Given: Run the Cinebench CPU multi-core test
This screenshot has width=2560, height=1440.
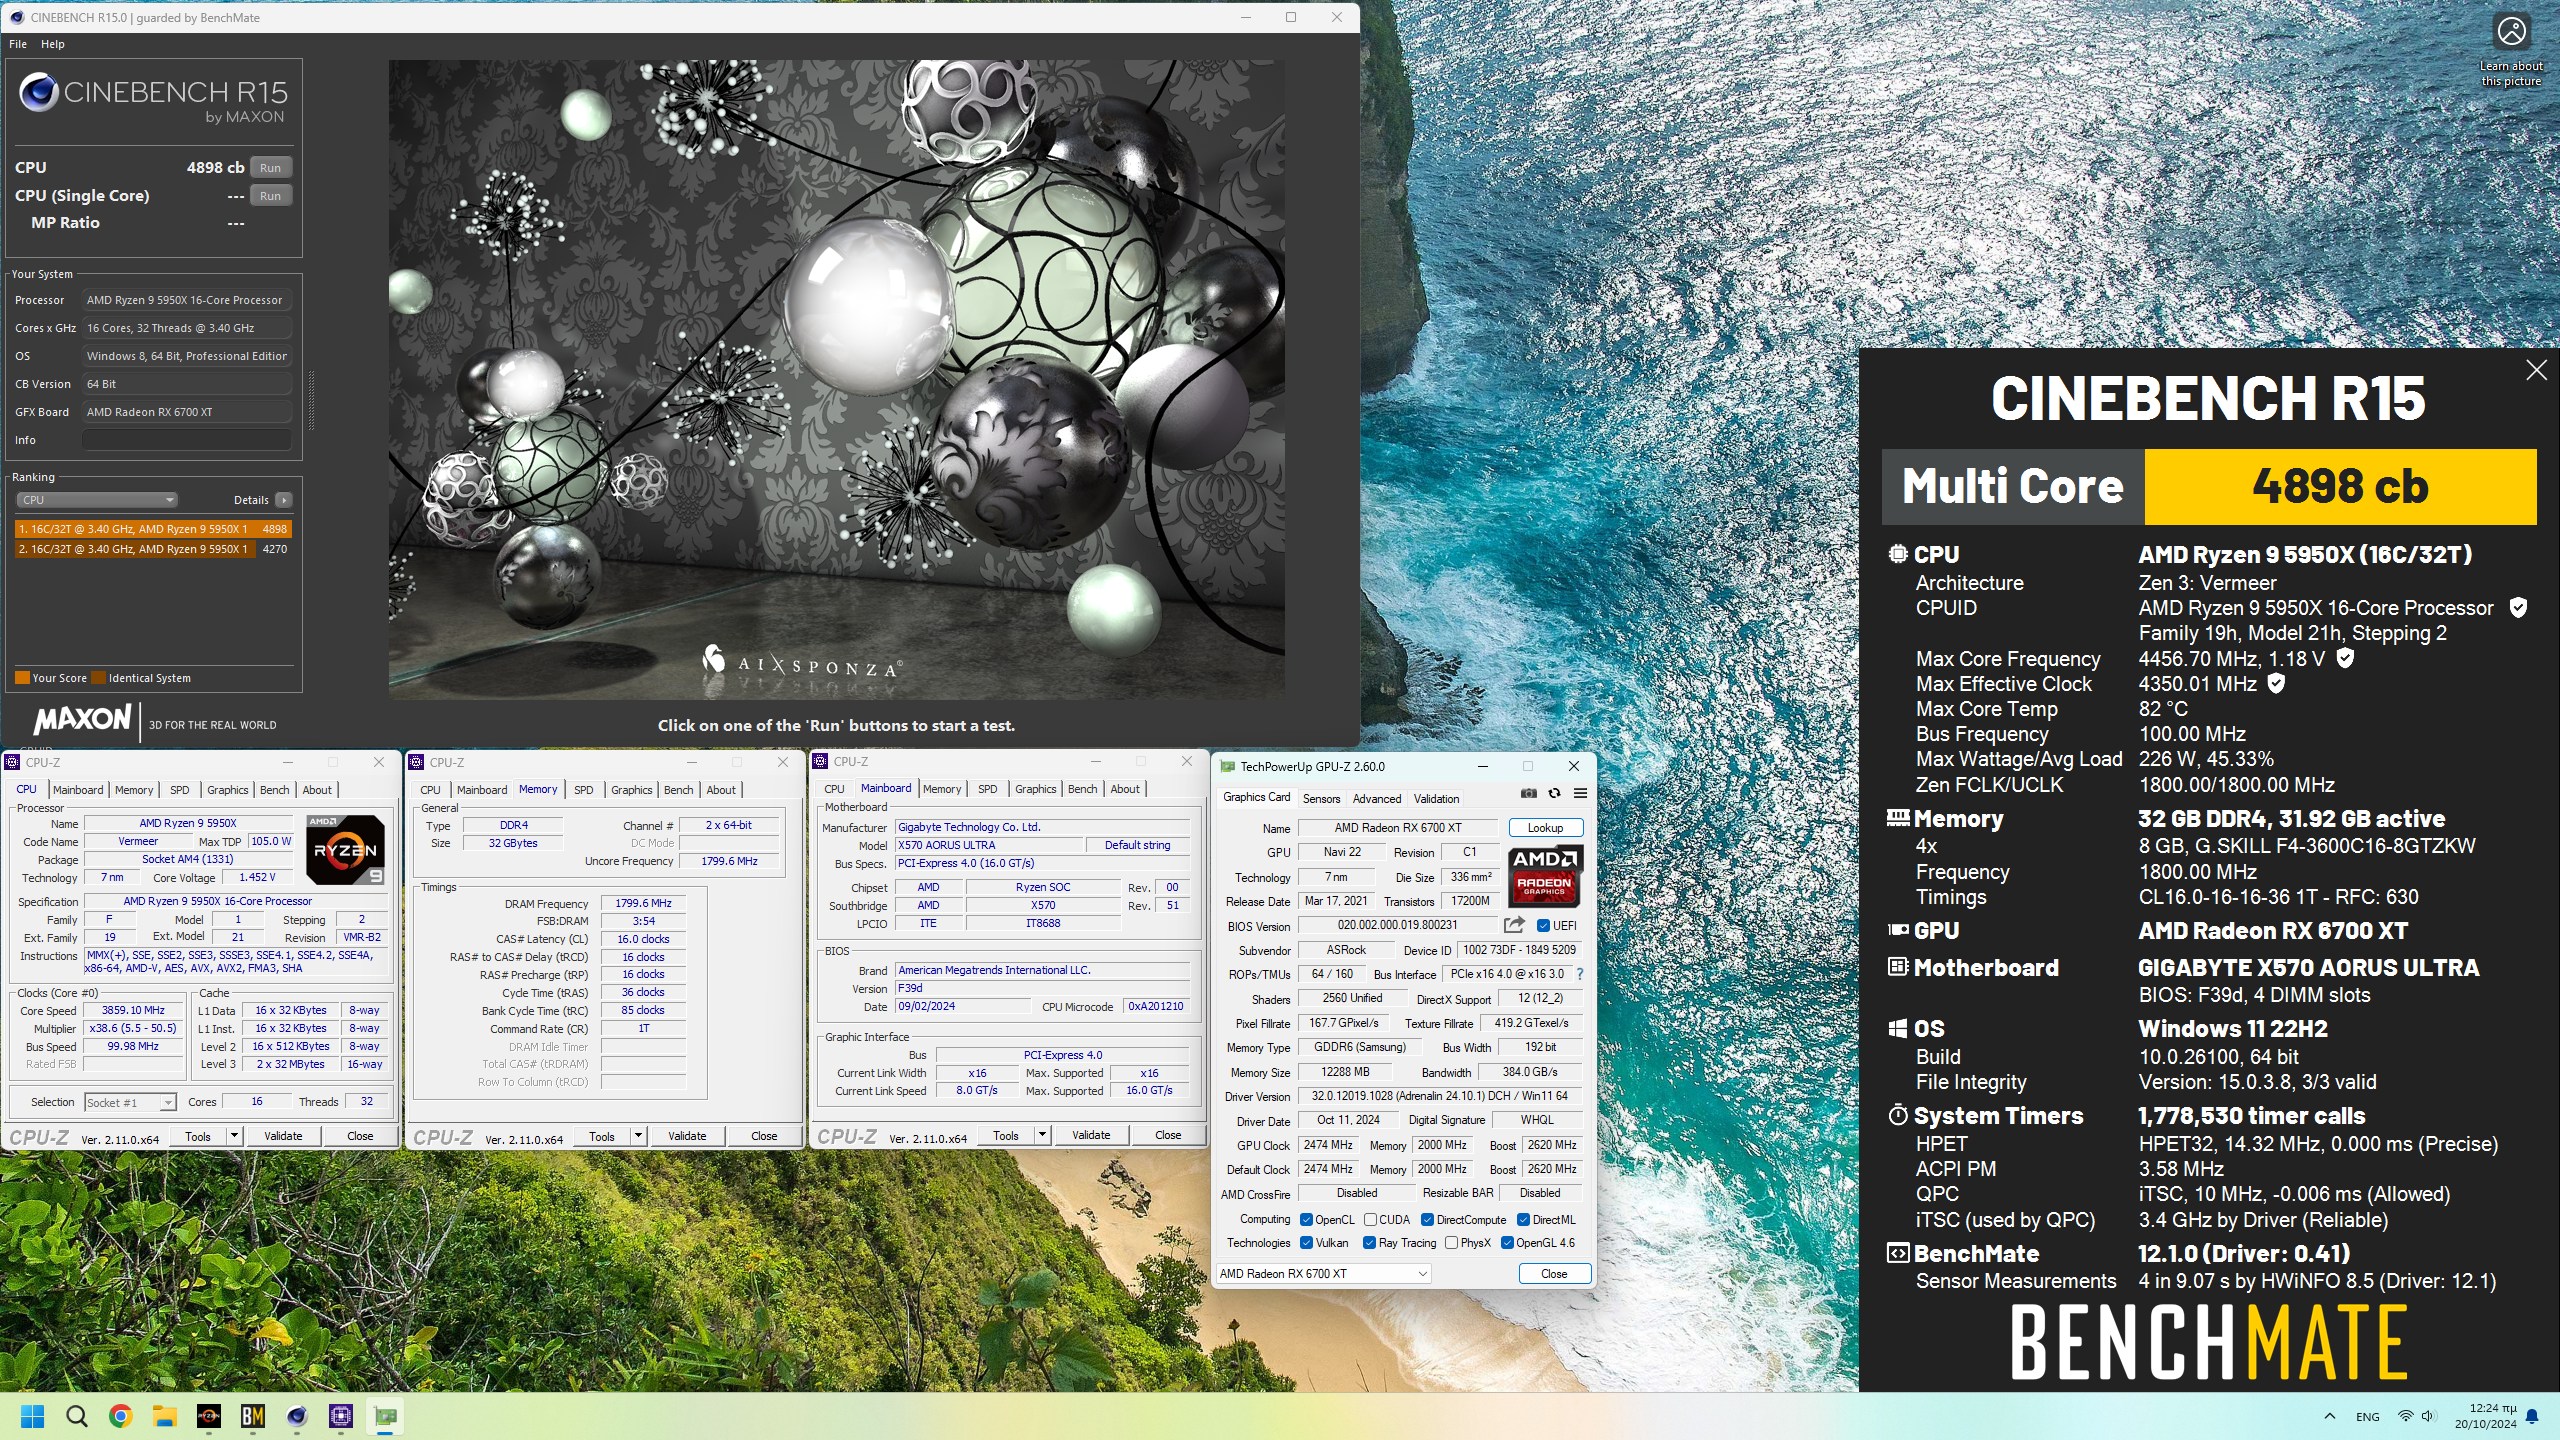Looking at the screenshot, I should tap(270, 168).
